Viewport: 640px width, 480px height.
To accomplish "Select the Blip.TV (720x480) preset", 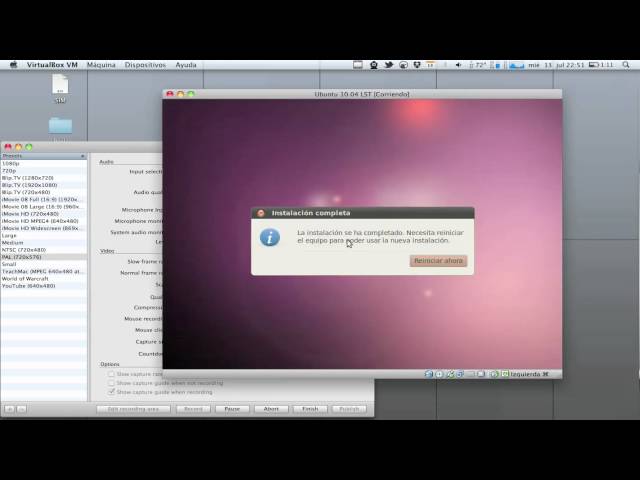I will tap(44, 192).
